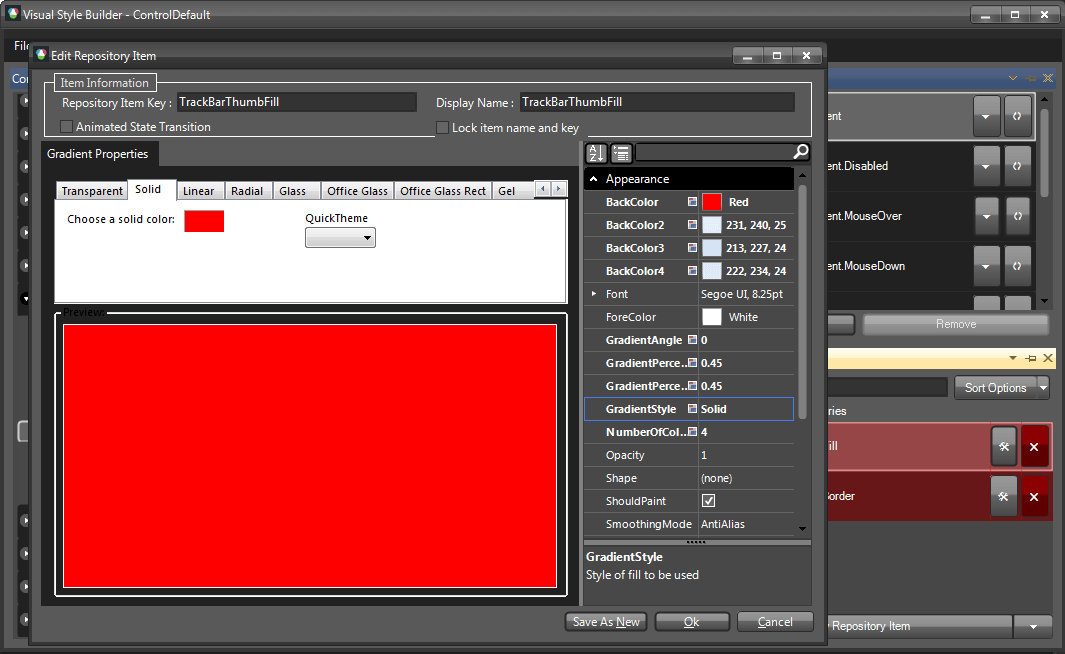This screenshot has height=654, width=1065.
Task: Select the alphabetical sort icon in properties panel
Action: [x=594, y=153]
